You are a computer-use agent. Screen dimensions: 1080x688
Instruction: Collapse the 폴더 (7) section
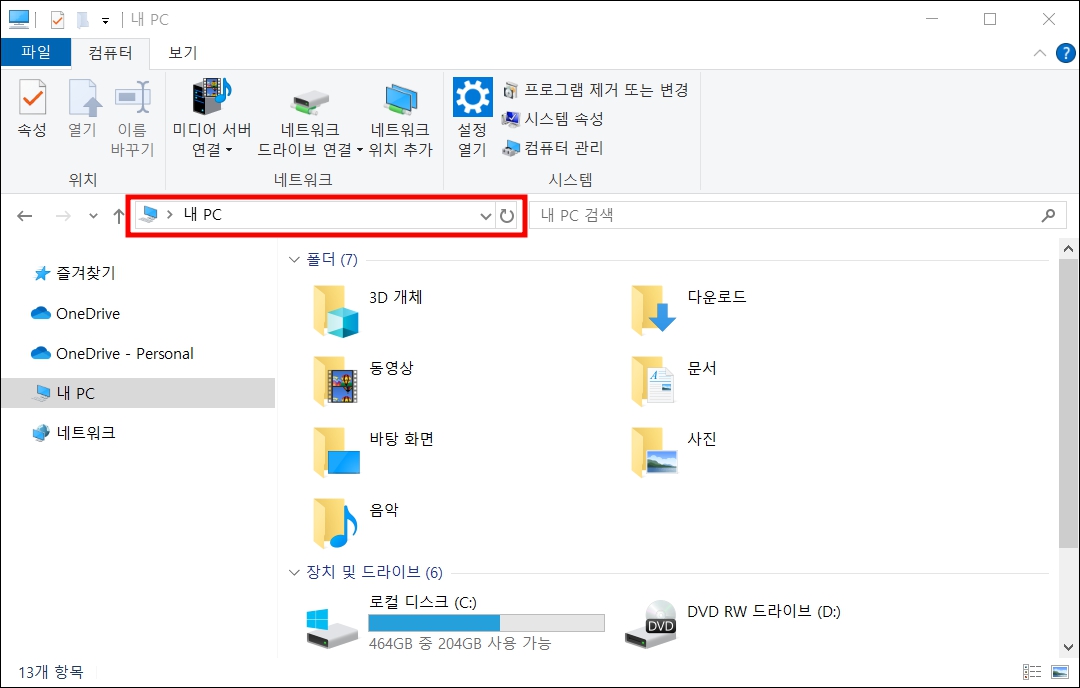pos(293,259)
